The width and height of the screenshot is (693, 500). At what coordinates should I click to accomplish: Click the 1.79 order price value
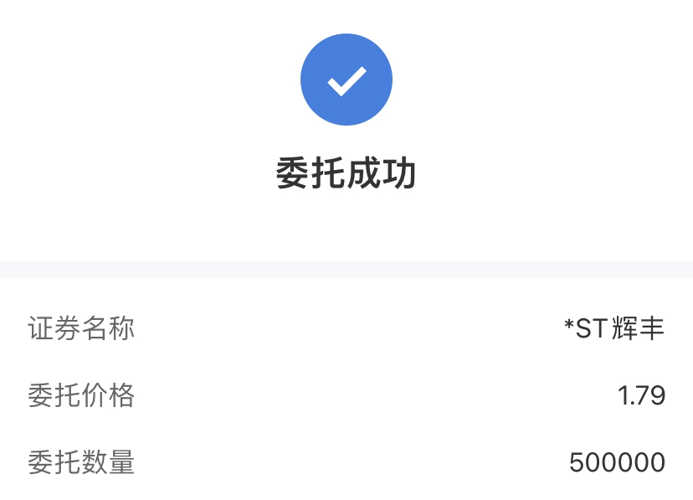coord(641,395)
